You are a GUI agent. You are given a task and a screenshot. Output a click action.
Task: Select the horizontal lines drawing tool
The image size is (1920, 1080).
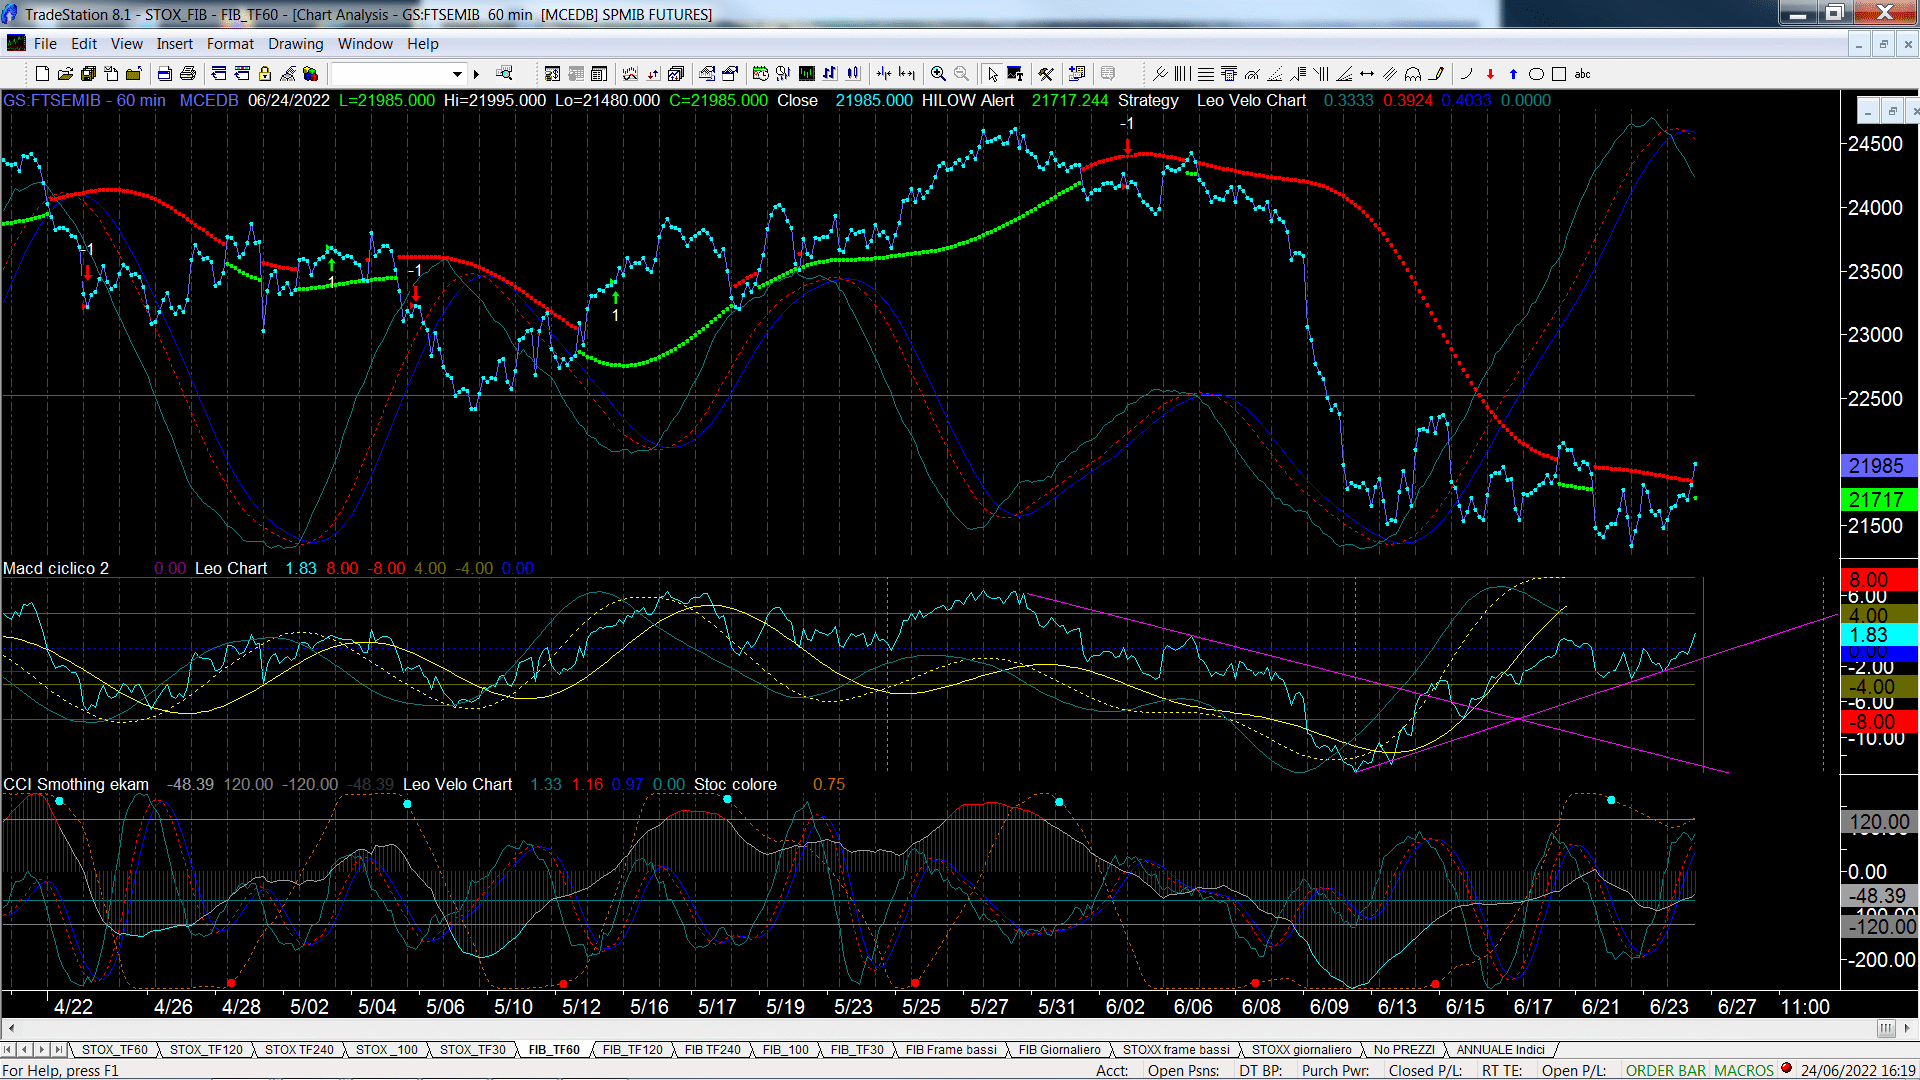point(1206,74)
